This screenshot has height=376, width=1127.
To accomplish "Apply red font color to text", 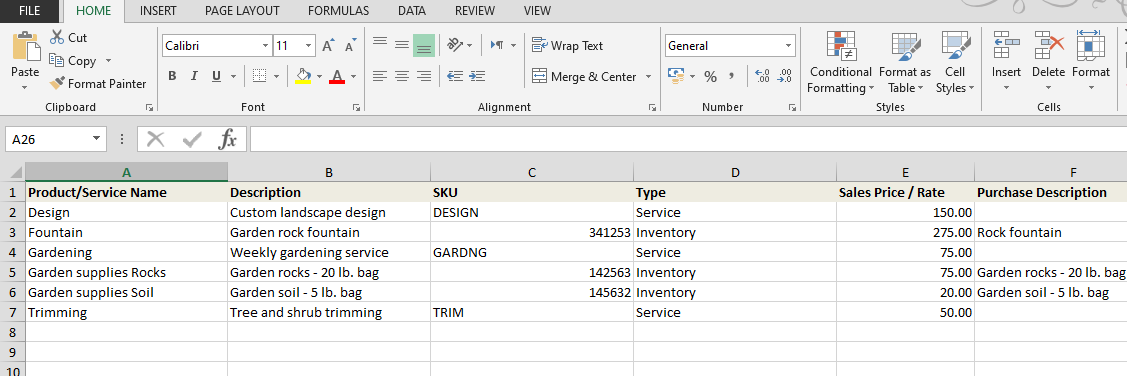I will 337,76.
